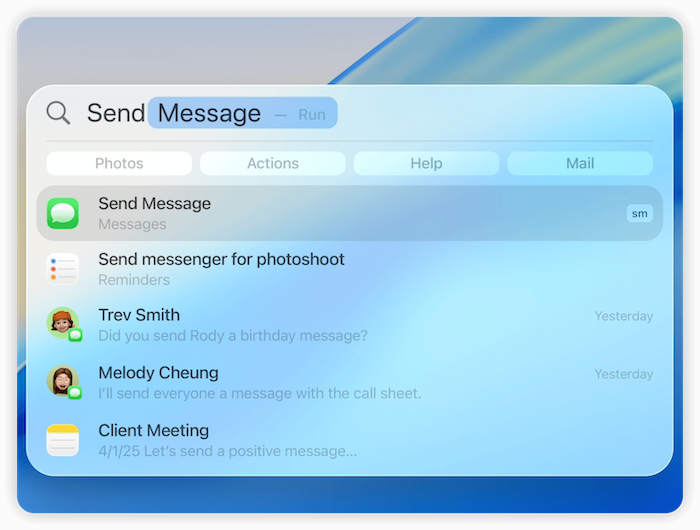Open the Client Meeting note

coord(153,431)
